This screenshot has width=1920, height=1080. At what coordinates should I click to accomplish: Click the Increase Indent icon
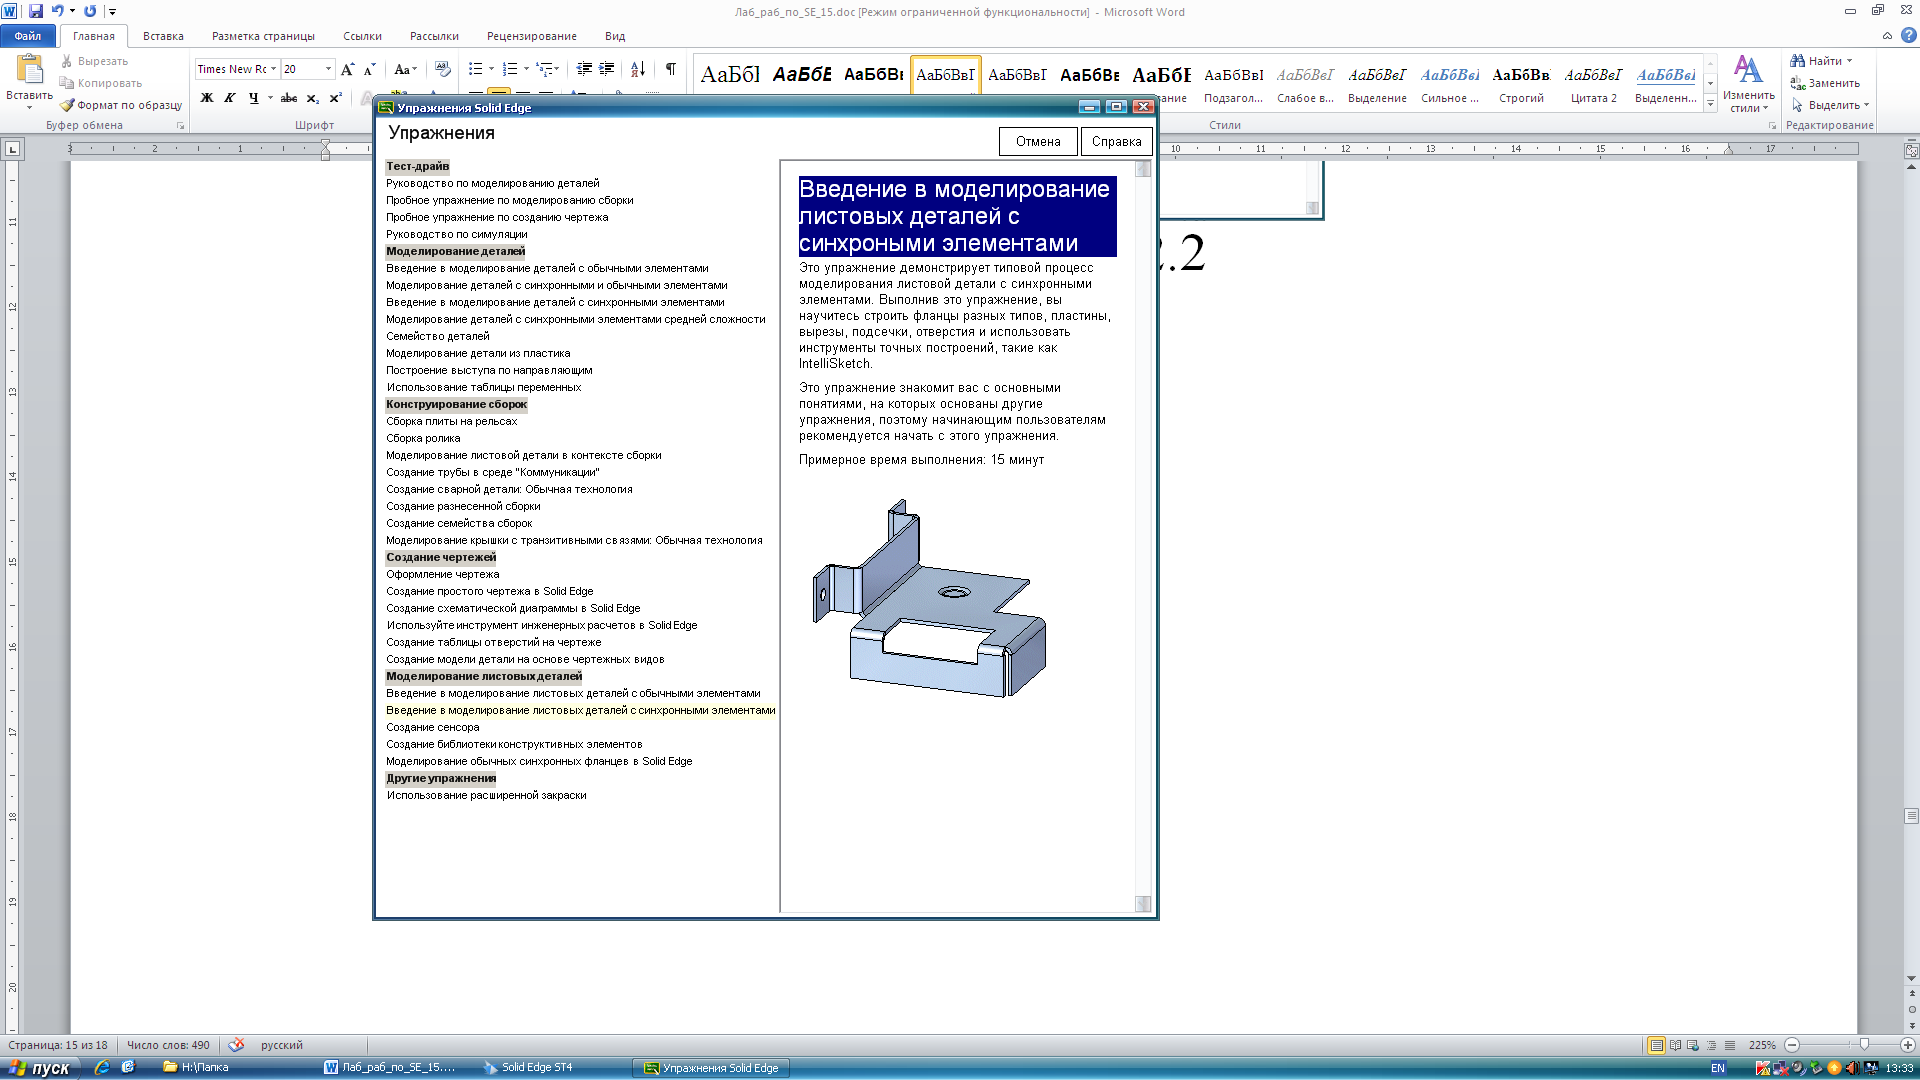pyautogui.click(x=607, y=69)
